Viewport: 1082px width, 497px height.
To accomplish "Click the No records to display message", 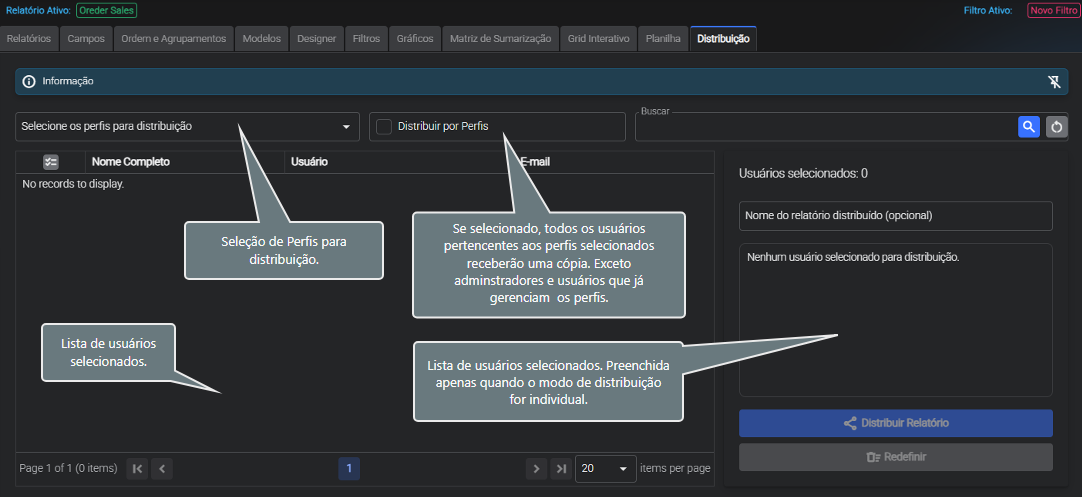I will tap(73, 184).
